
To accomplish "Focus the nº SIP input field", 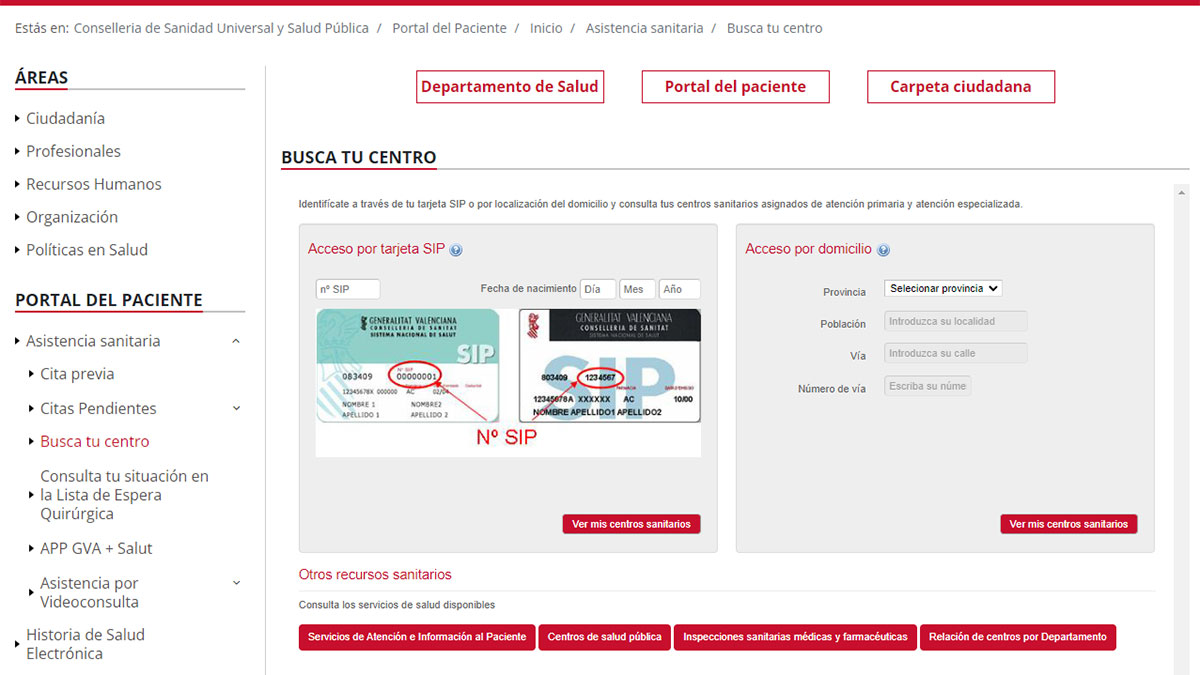I will coord(347,289).
